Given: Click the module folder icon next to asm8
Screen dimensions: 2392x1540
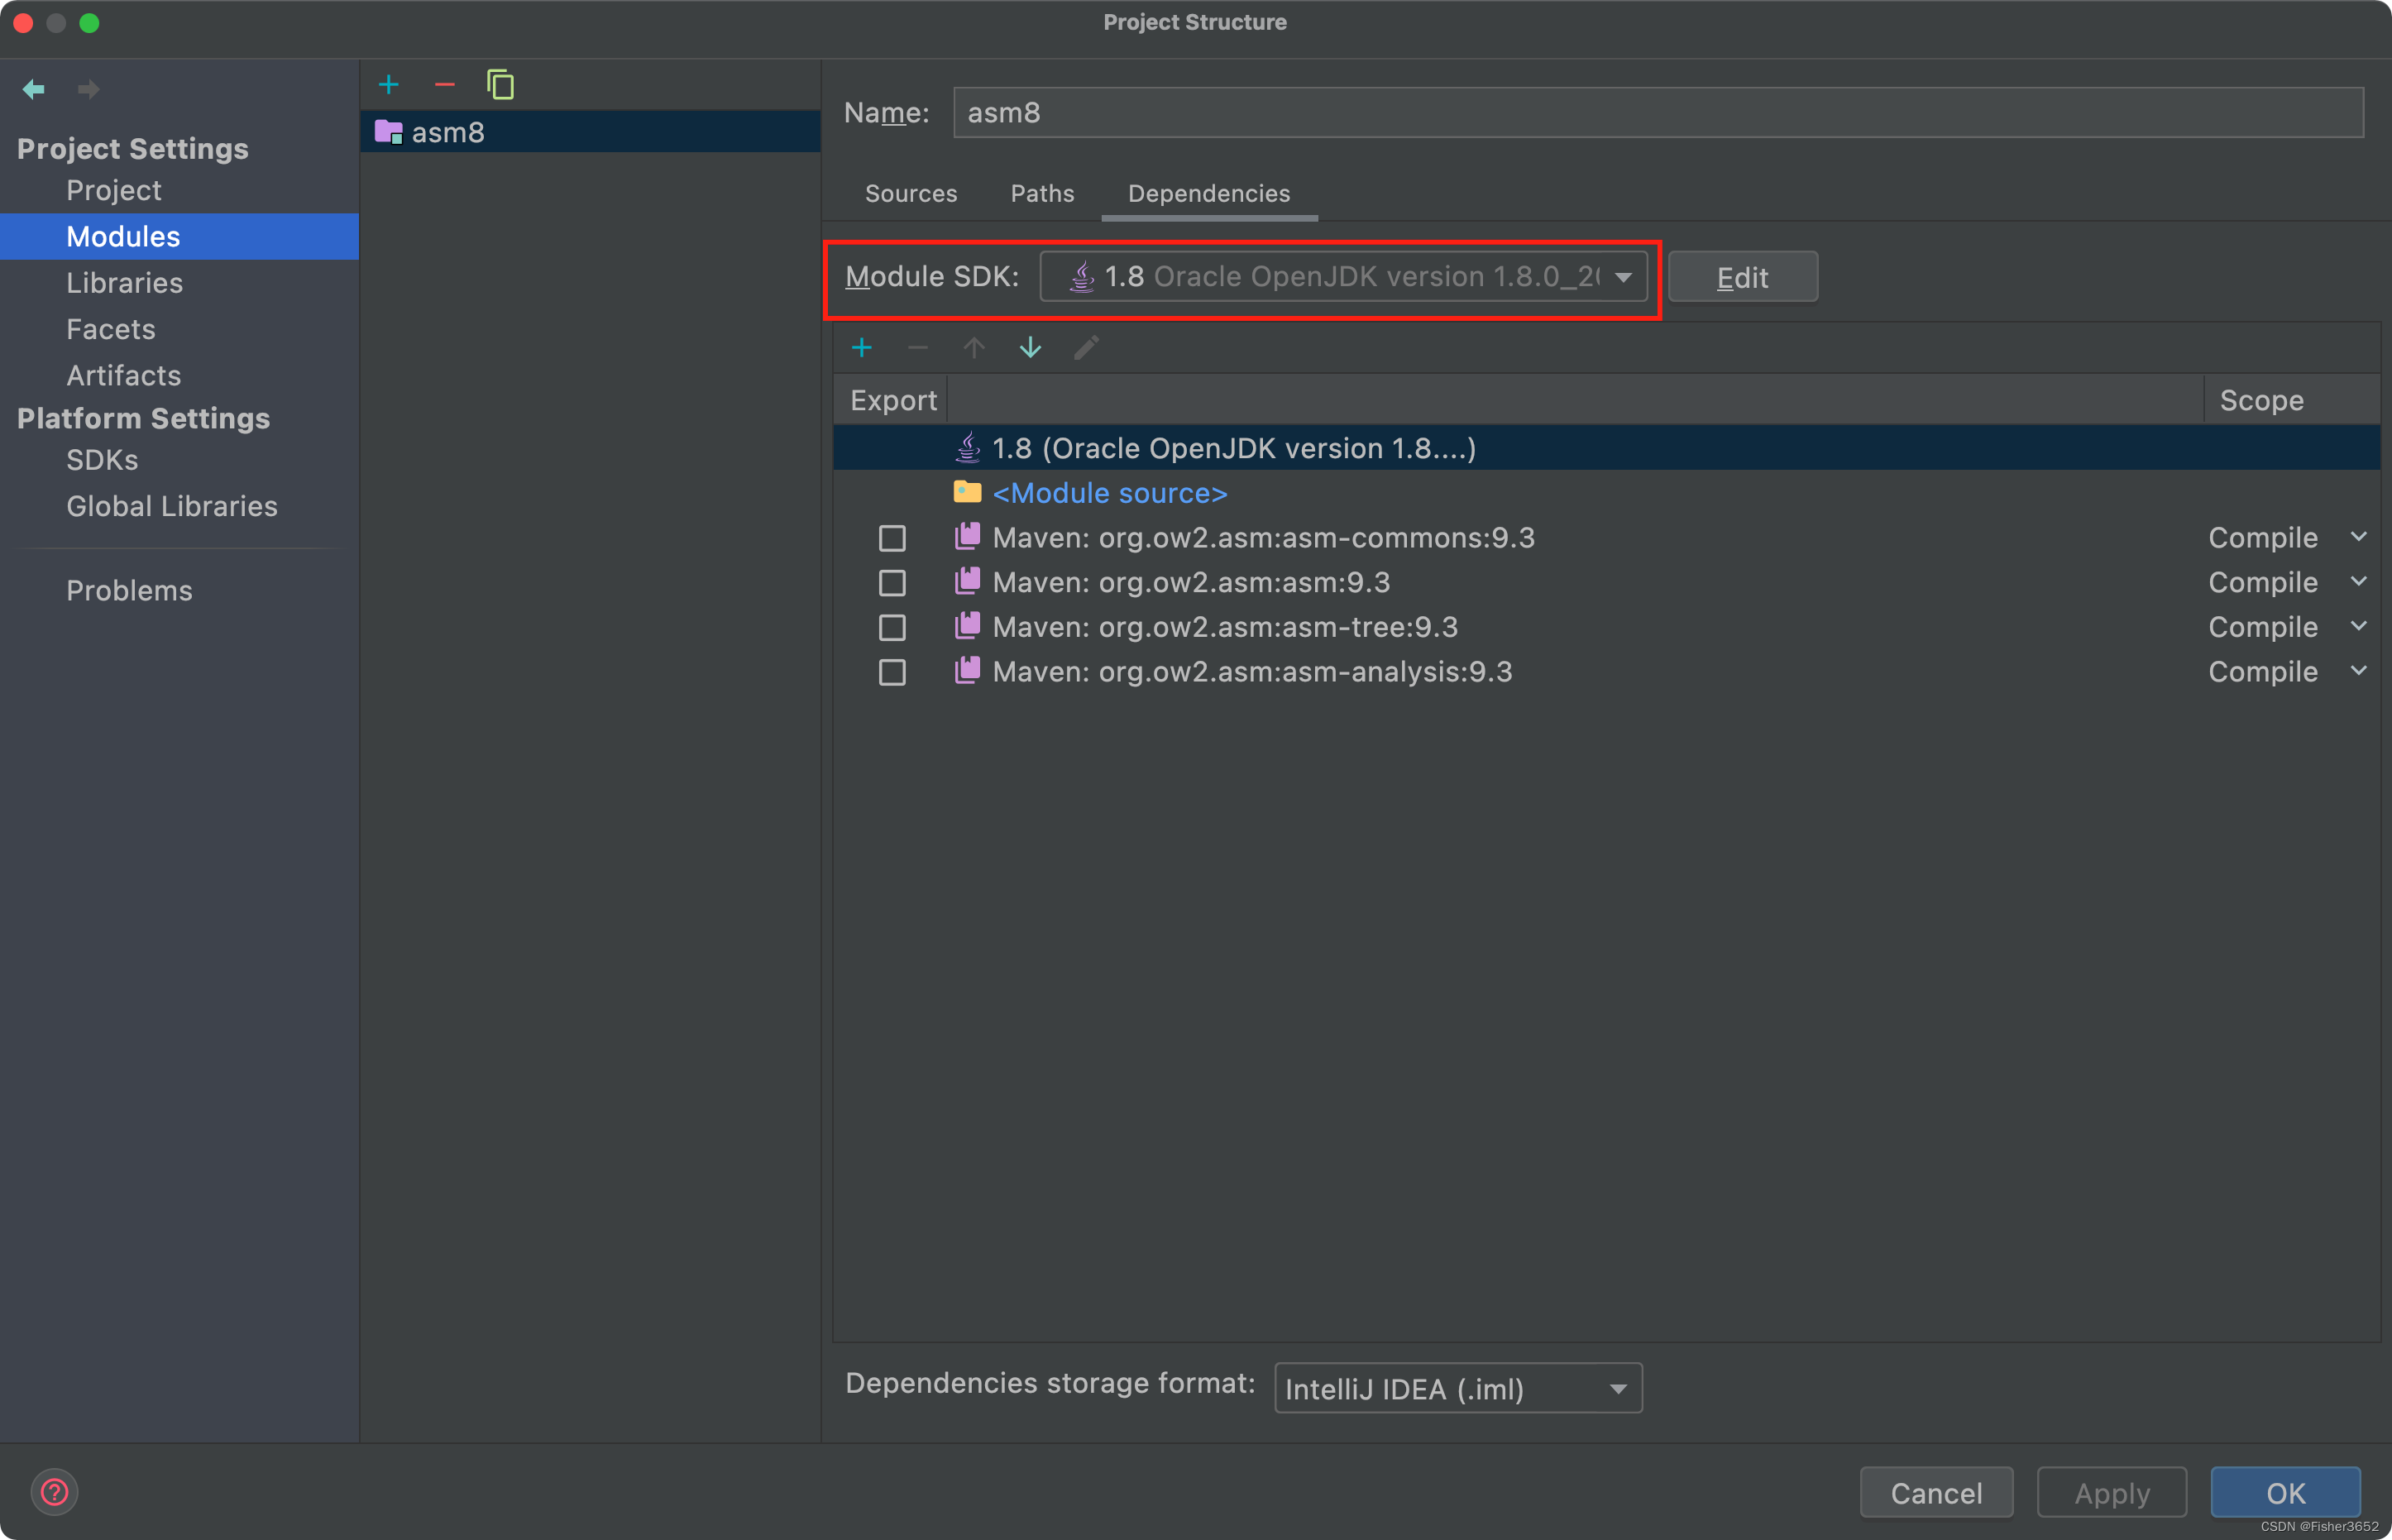Looking at the screenshot, I should click(x=389, y=131).
